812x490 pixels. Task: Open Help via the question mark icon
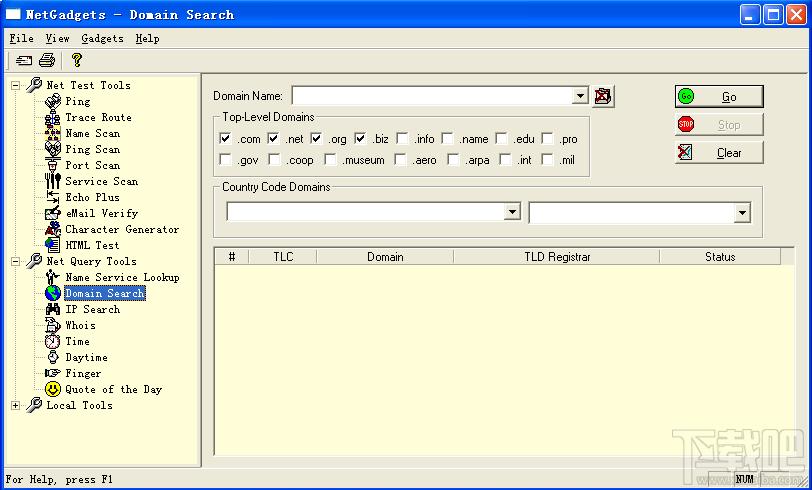point(77,61)
